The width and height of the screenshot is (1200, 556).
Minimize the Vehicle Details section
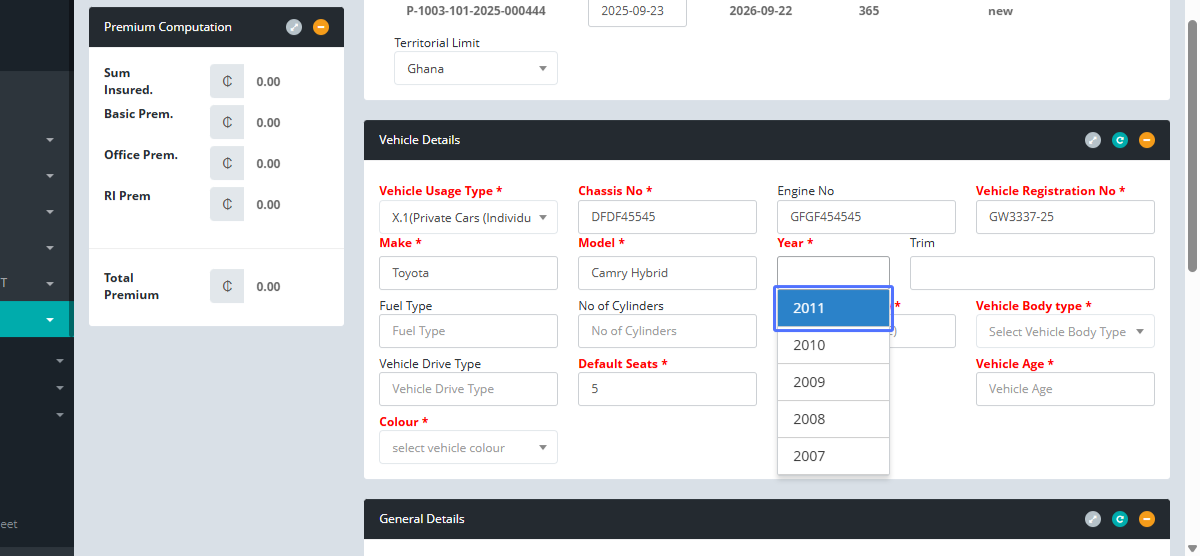pyautogui.click(x=1147, y=140)
